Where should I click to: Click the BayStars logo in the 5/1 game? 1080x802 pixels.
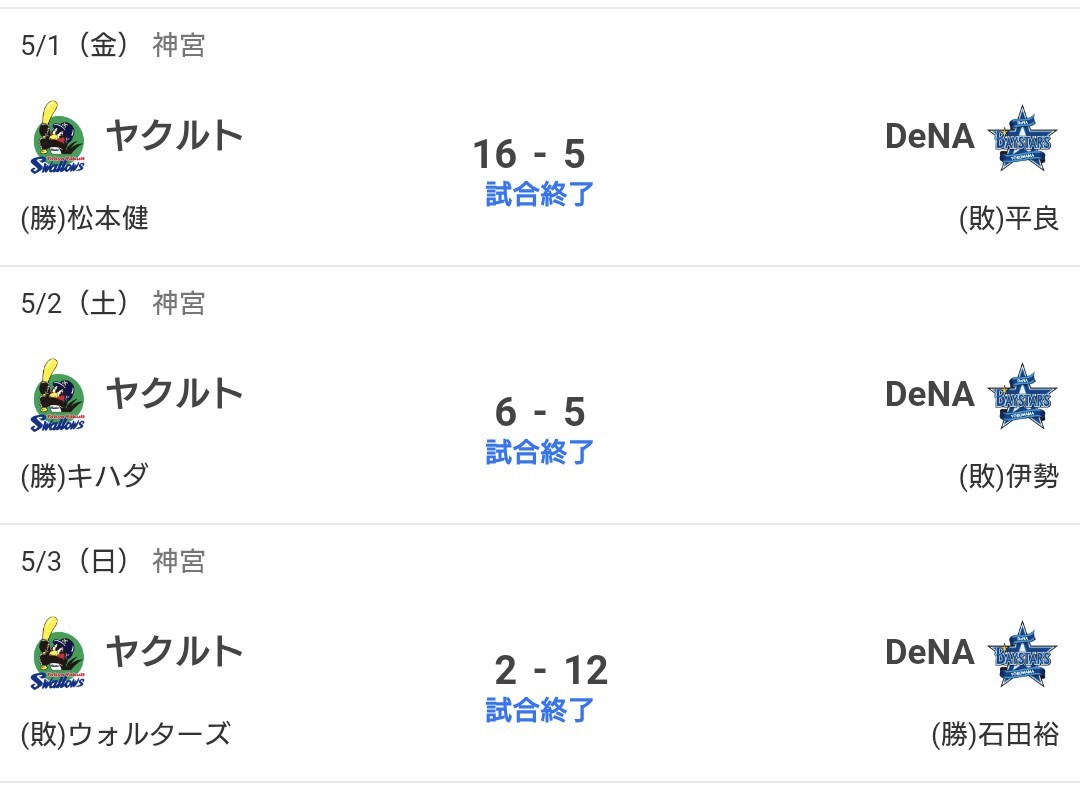(x=1022, y=138)
